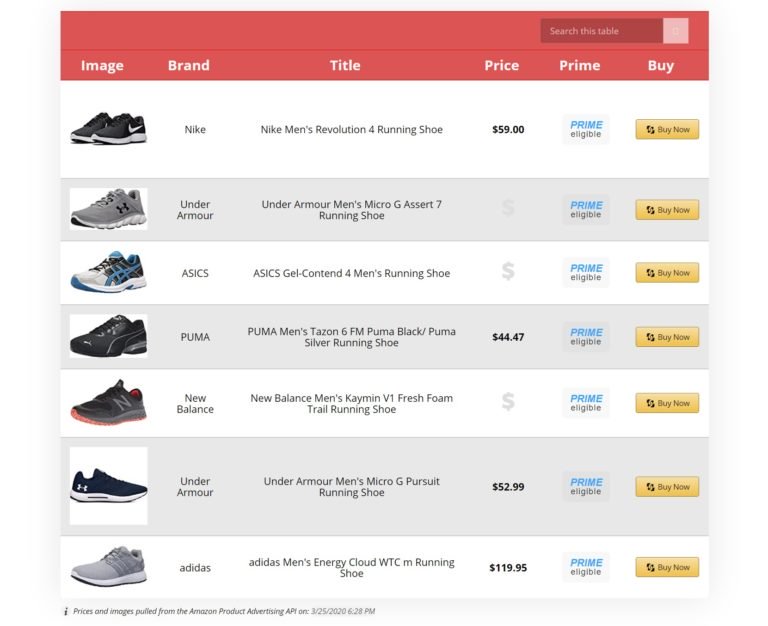Click the search submit icon button
768x626 pixels.
(x=675, y=31)
